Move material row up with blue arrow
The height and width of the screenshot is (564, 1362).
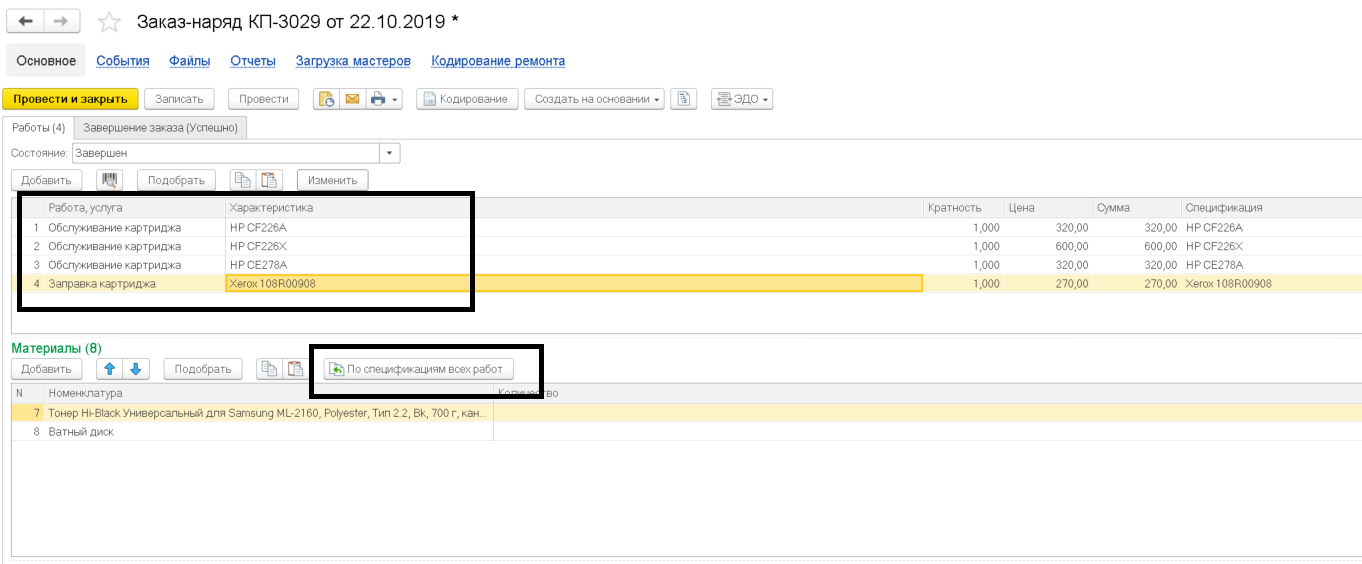(x=111, y=369)
